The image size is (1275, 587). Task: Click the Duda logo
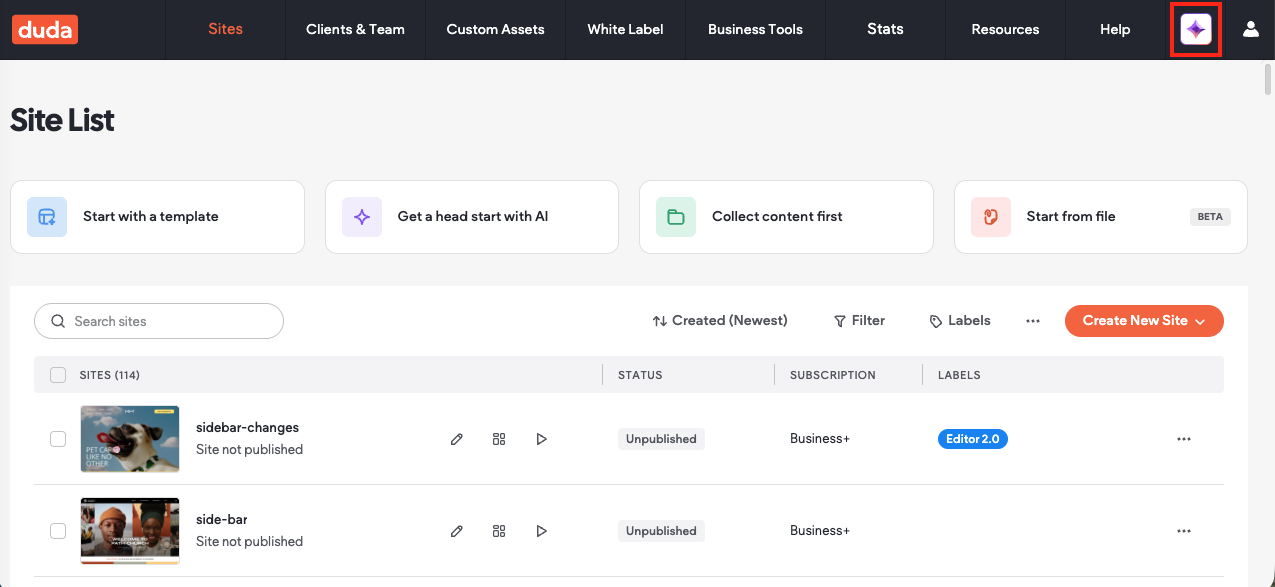click(45, 30)
